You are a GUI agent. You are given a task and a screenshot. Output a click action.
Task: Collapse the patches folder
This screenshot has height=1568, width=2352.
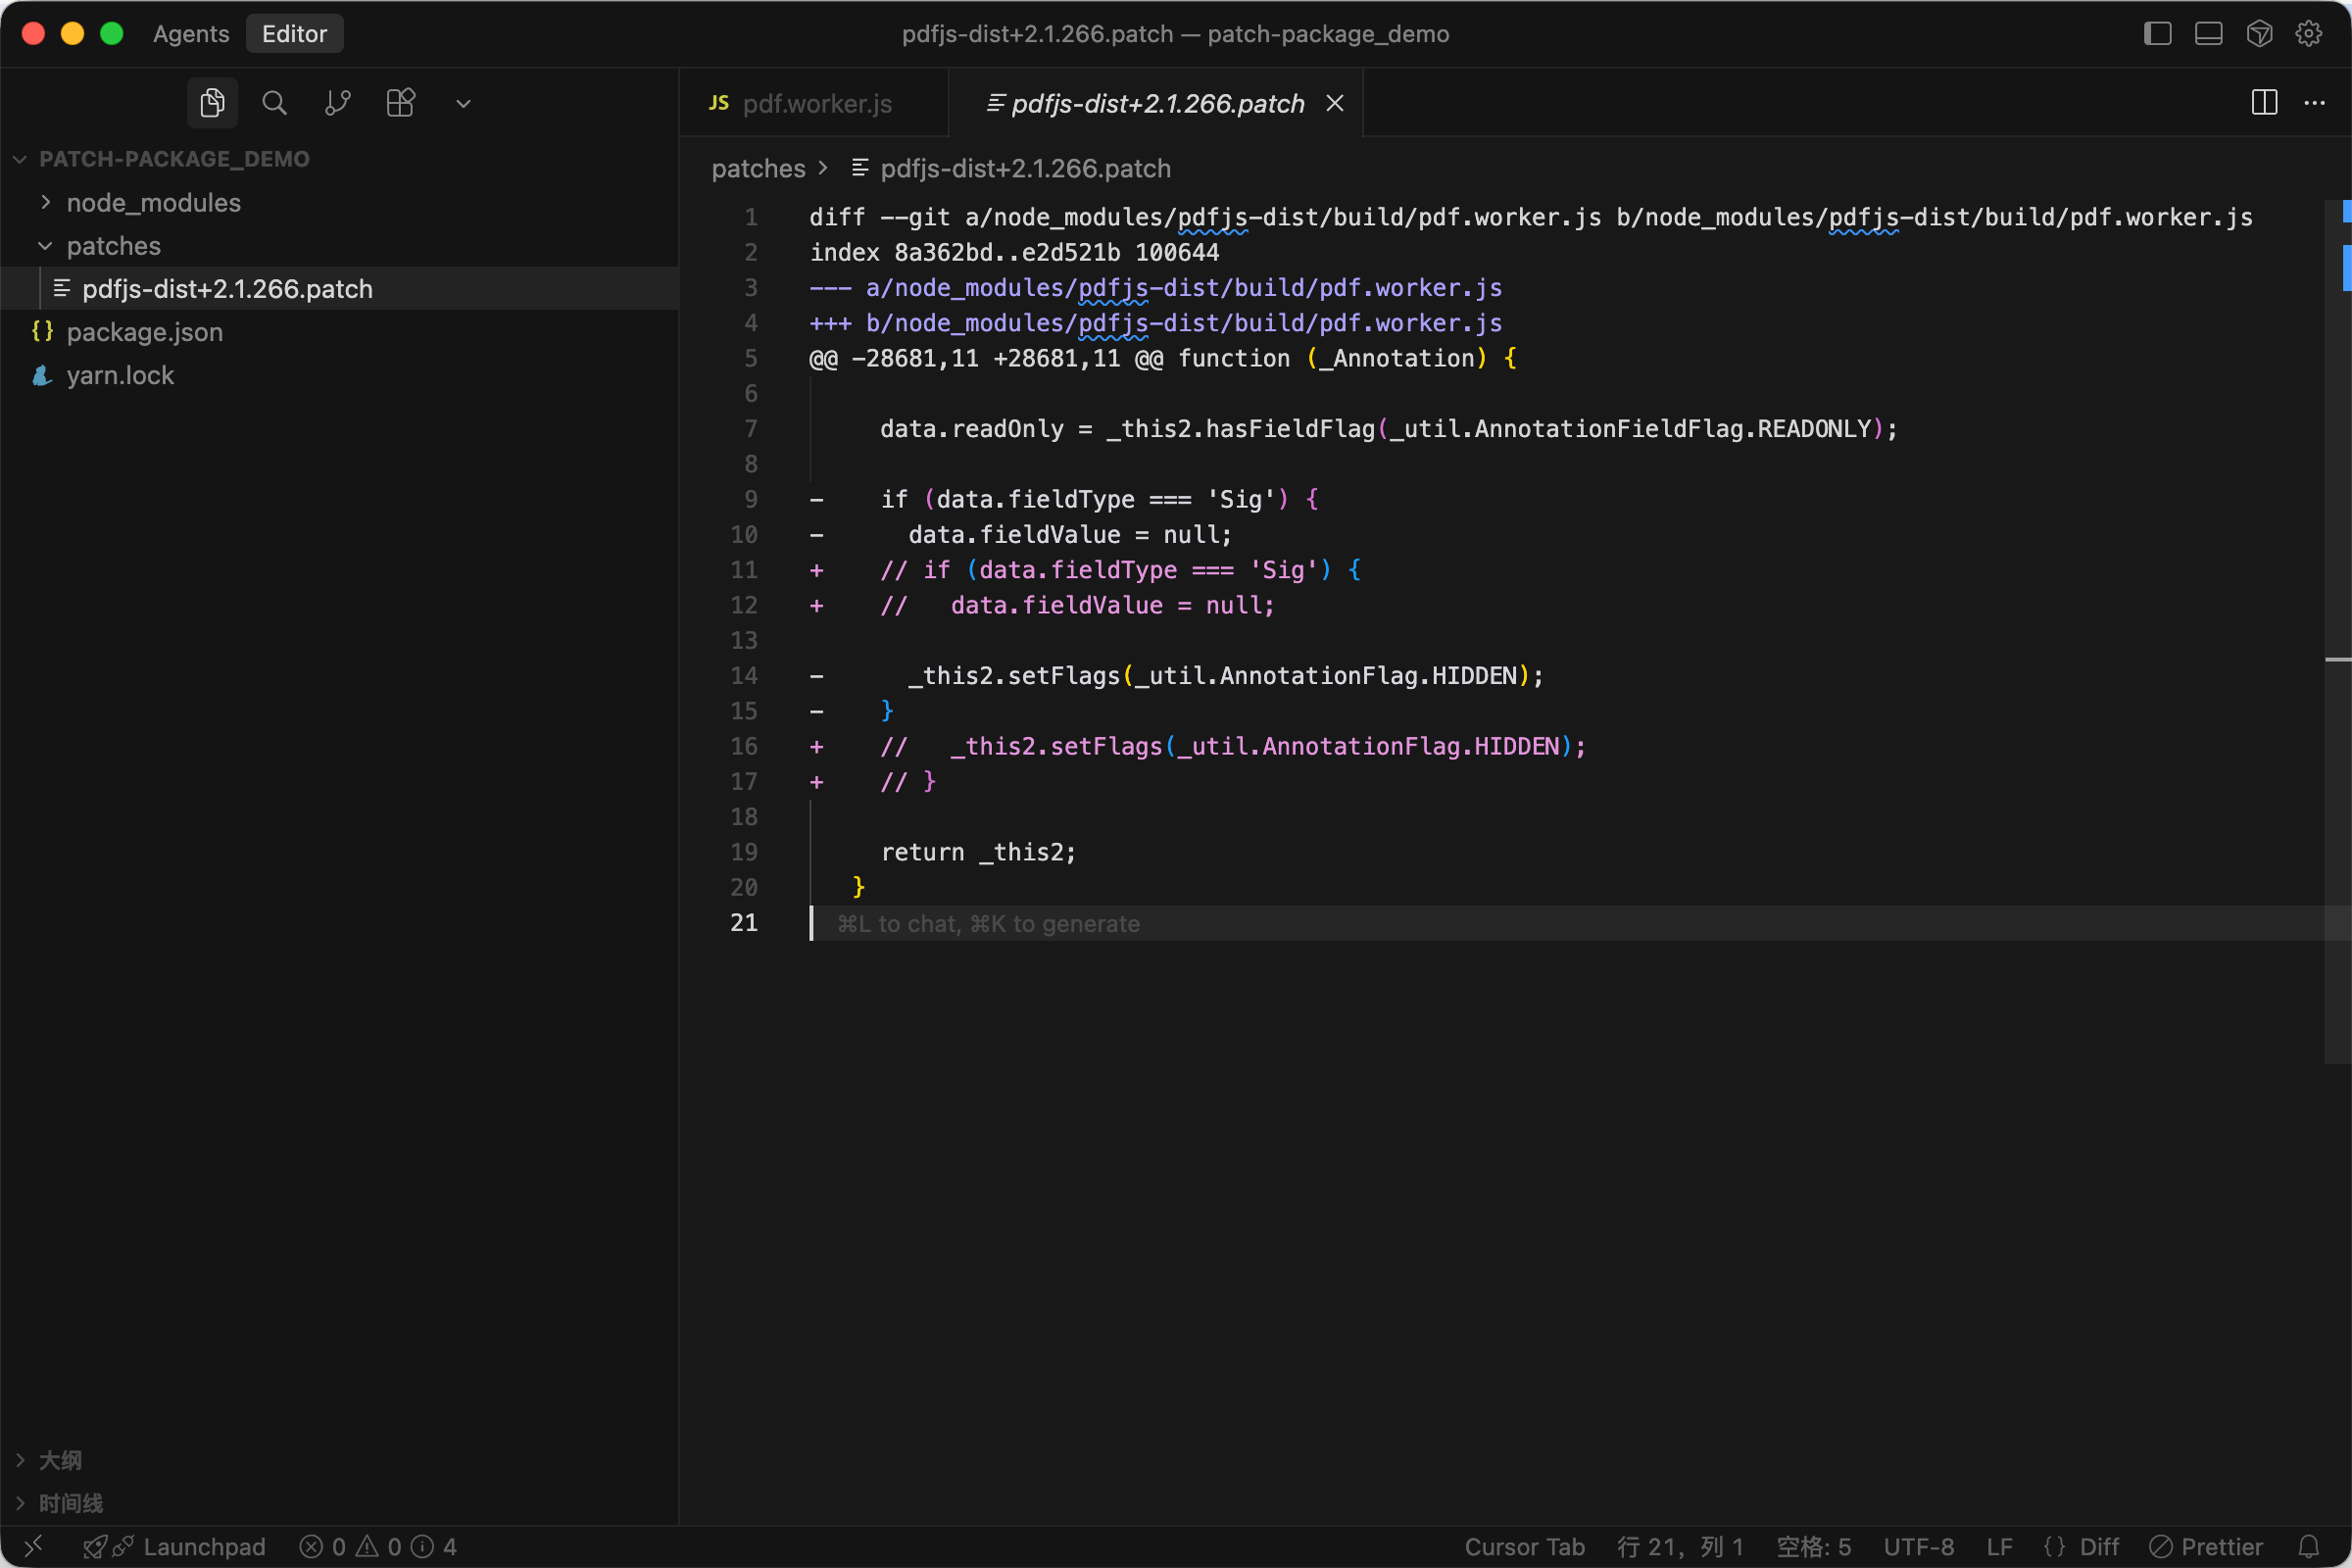(x=113, y=246)
